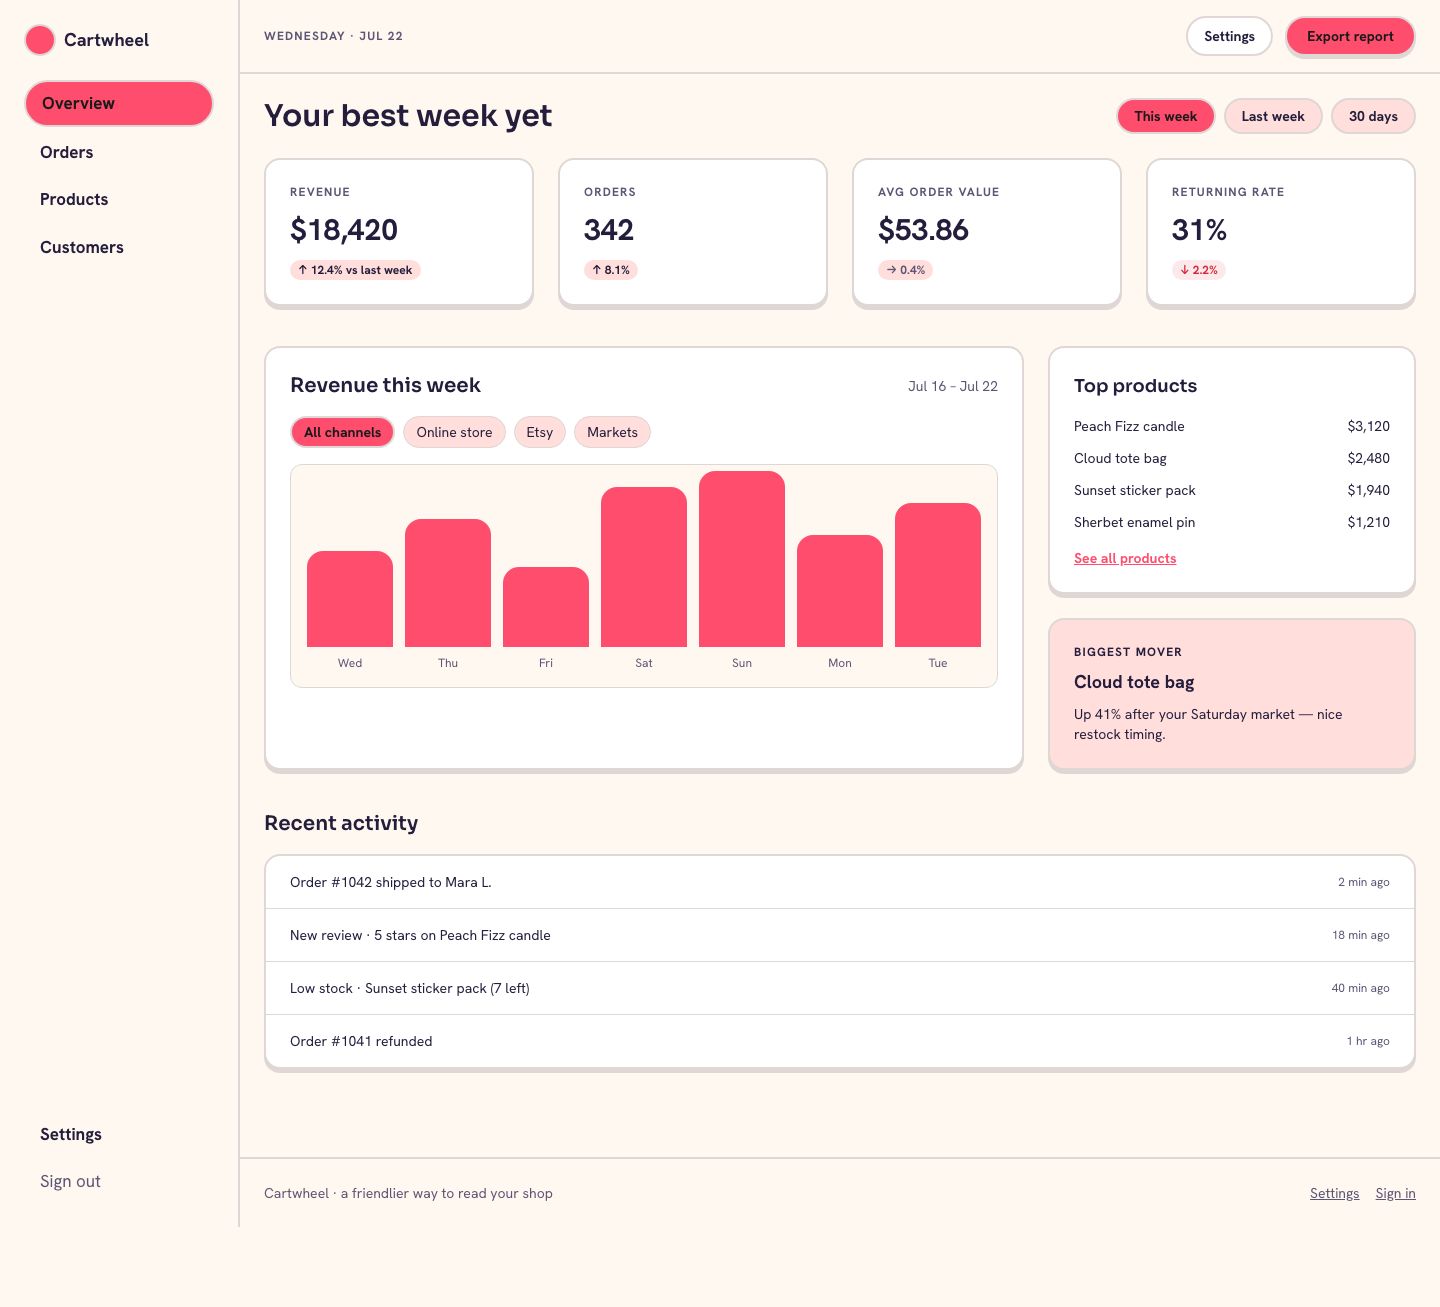Image resolution: width=1440 pixels, height=1307 pixels.
Task: Click the 342 orders figure
Action: [609, 230]
